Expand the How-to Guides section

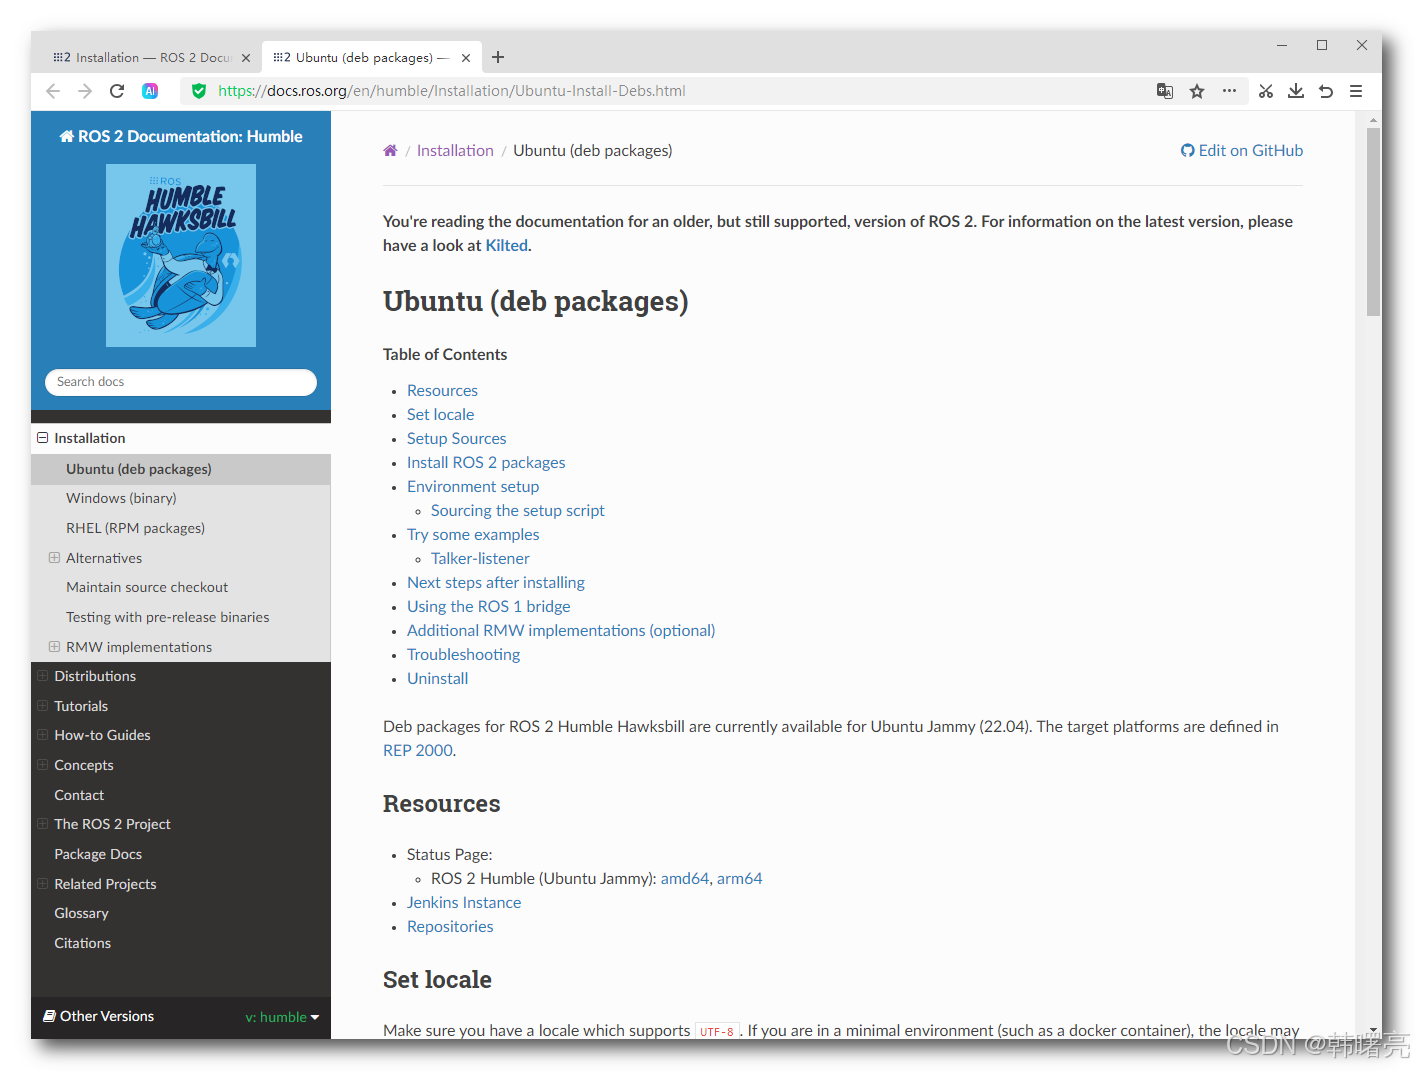tap(43, 735)
